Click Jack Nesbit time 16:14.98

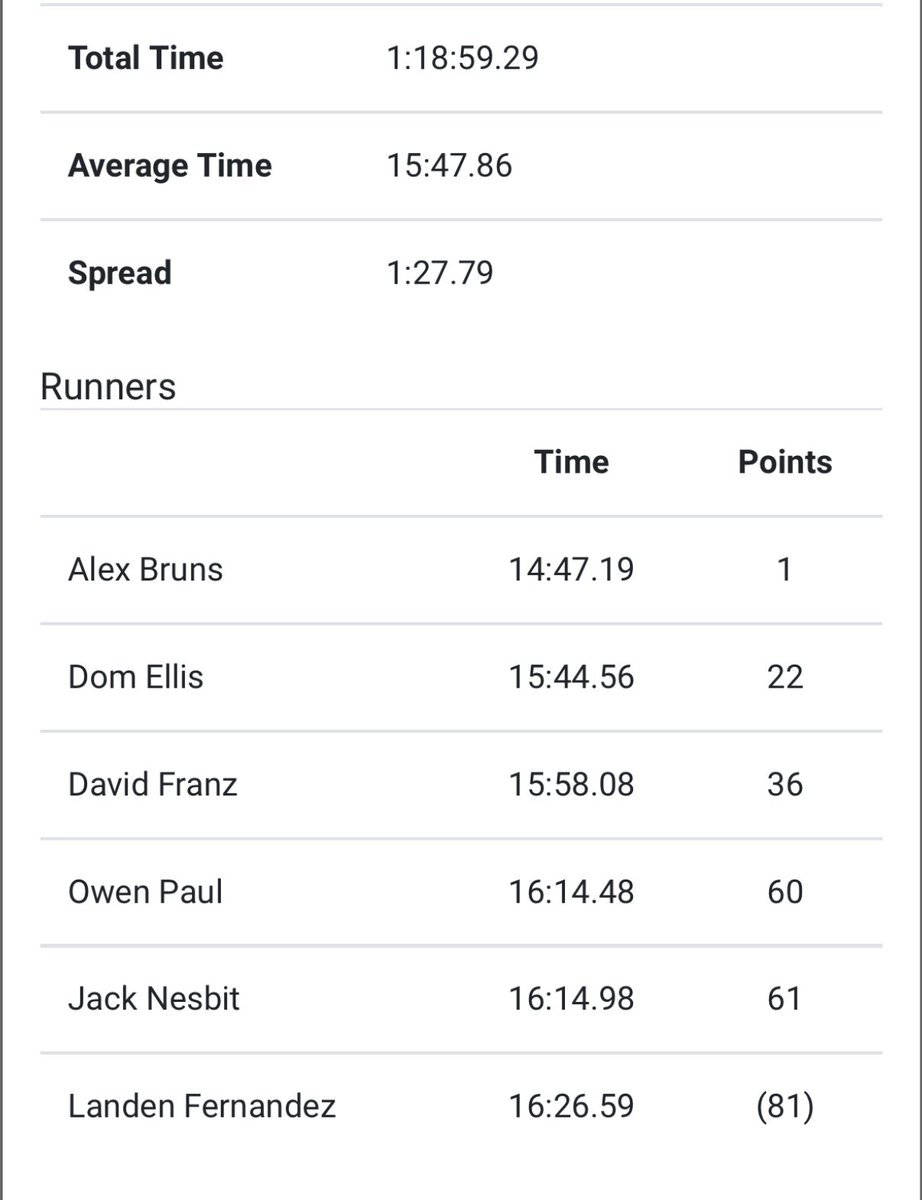click(x=571, y=998)
